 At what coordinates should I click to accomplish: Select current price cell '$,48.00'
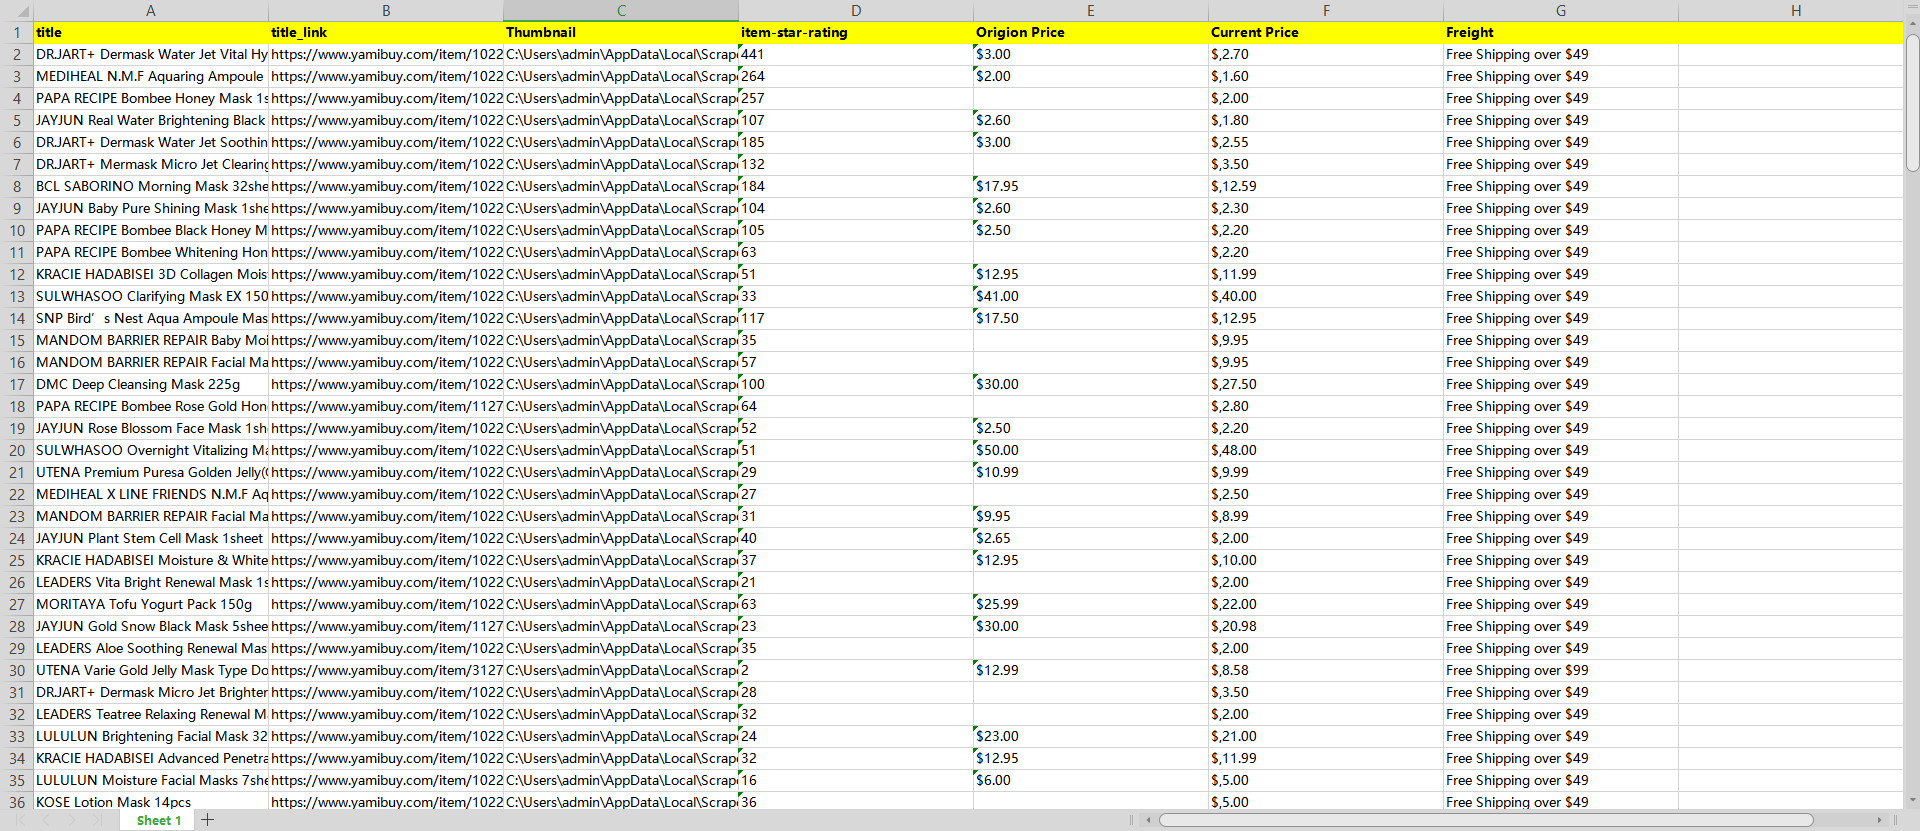pyautogui.click(x=1326, y=450)
